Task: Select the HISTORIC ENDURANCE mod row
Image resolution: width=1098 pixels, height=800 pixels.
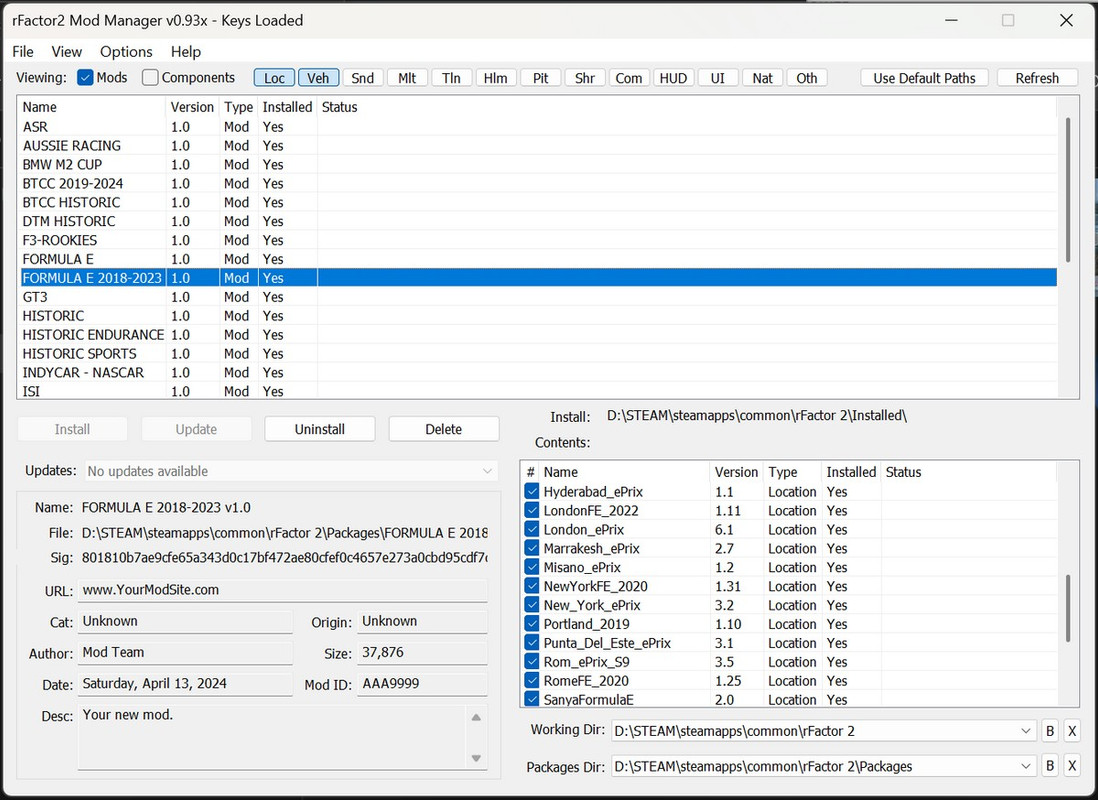Action: pyautogui.click(x=538, y=335)
